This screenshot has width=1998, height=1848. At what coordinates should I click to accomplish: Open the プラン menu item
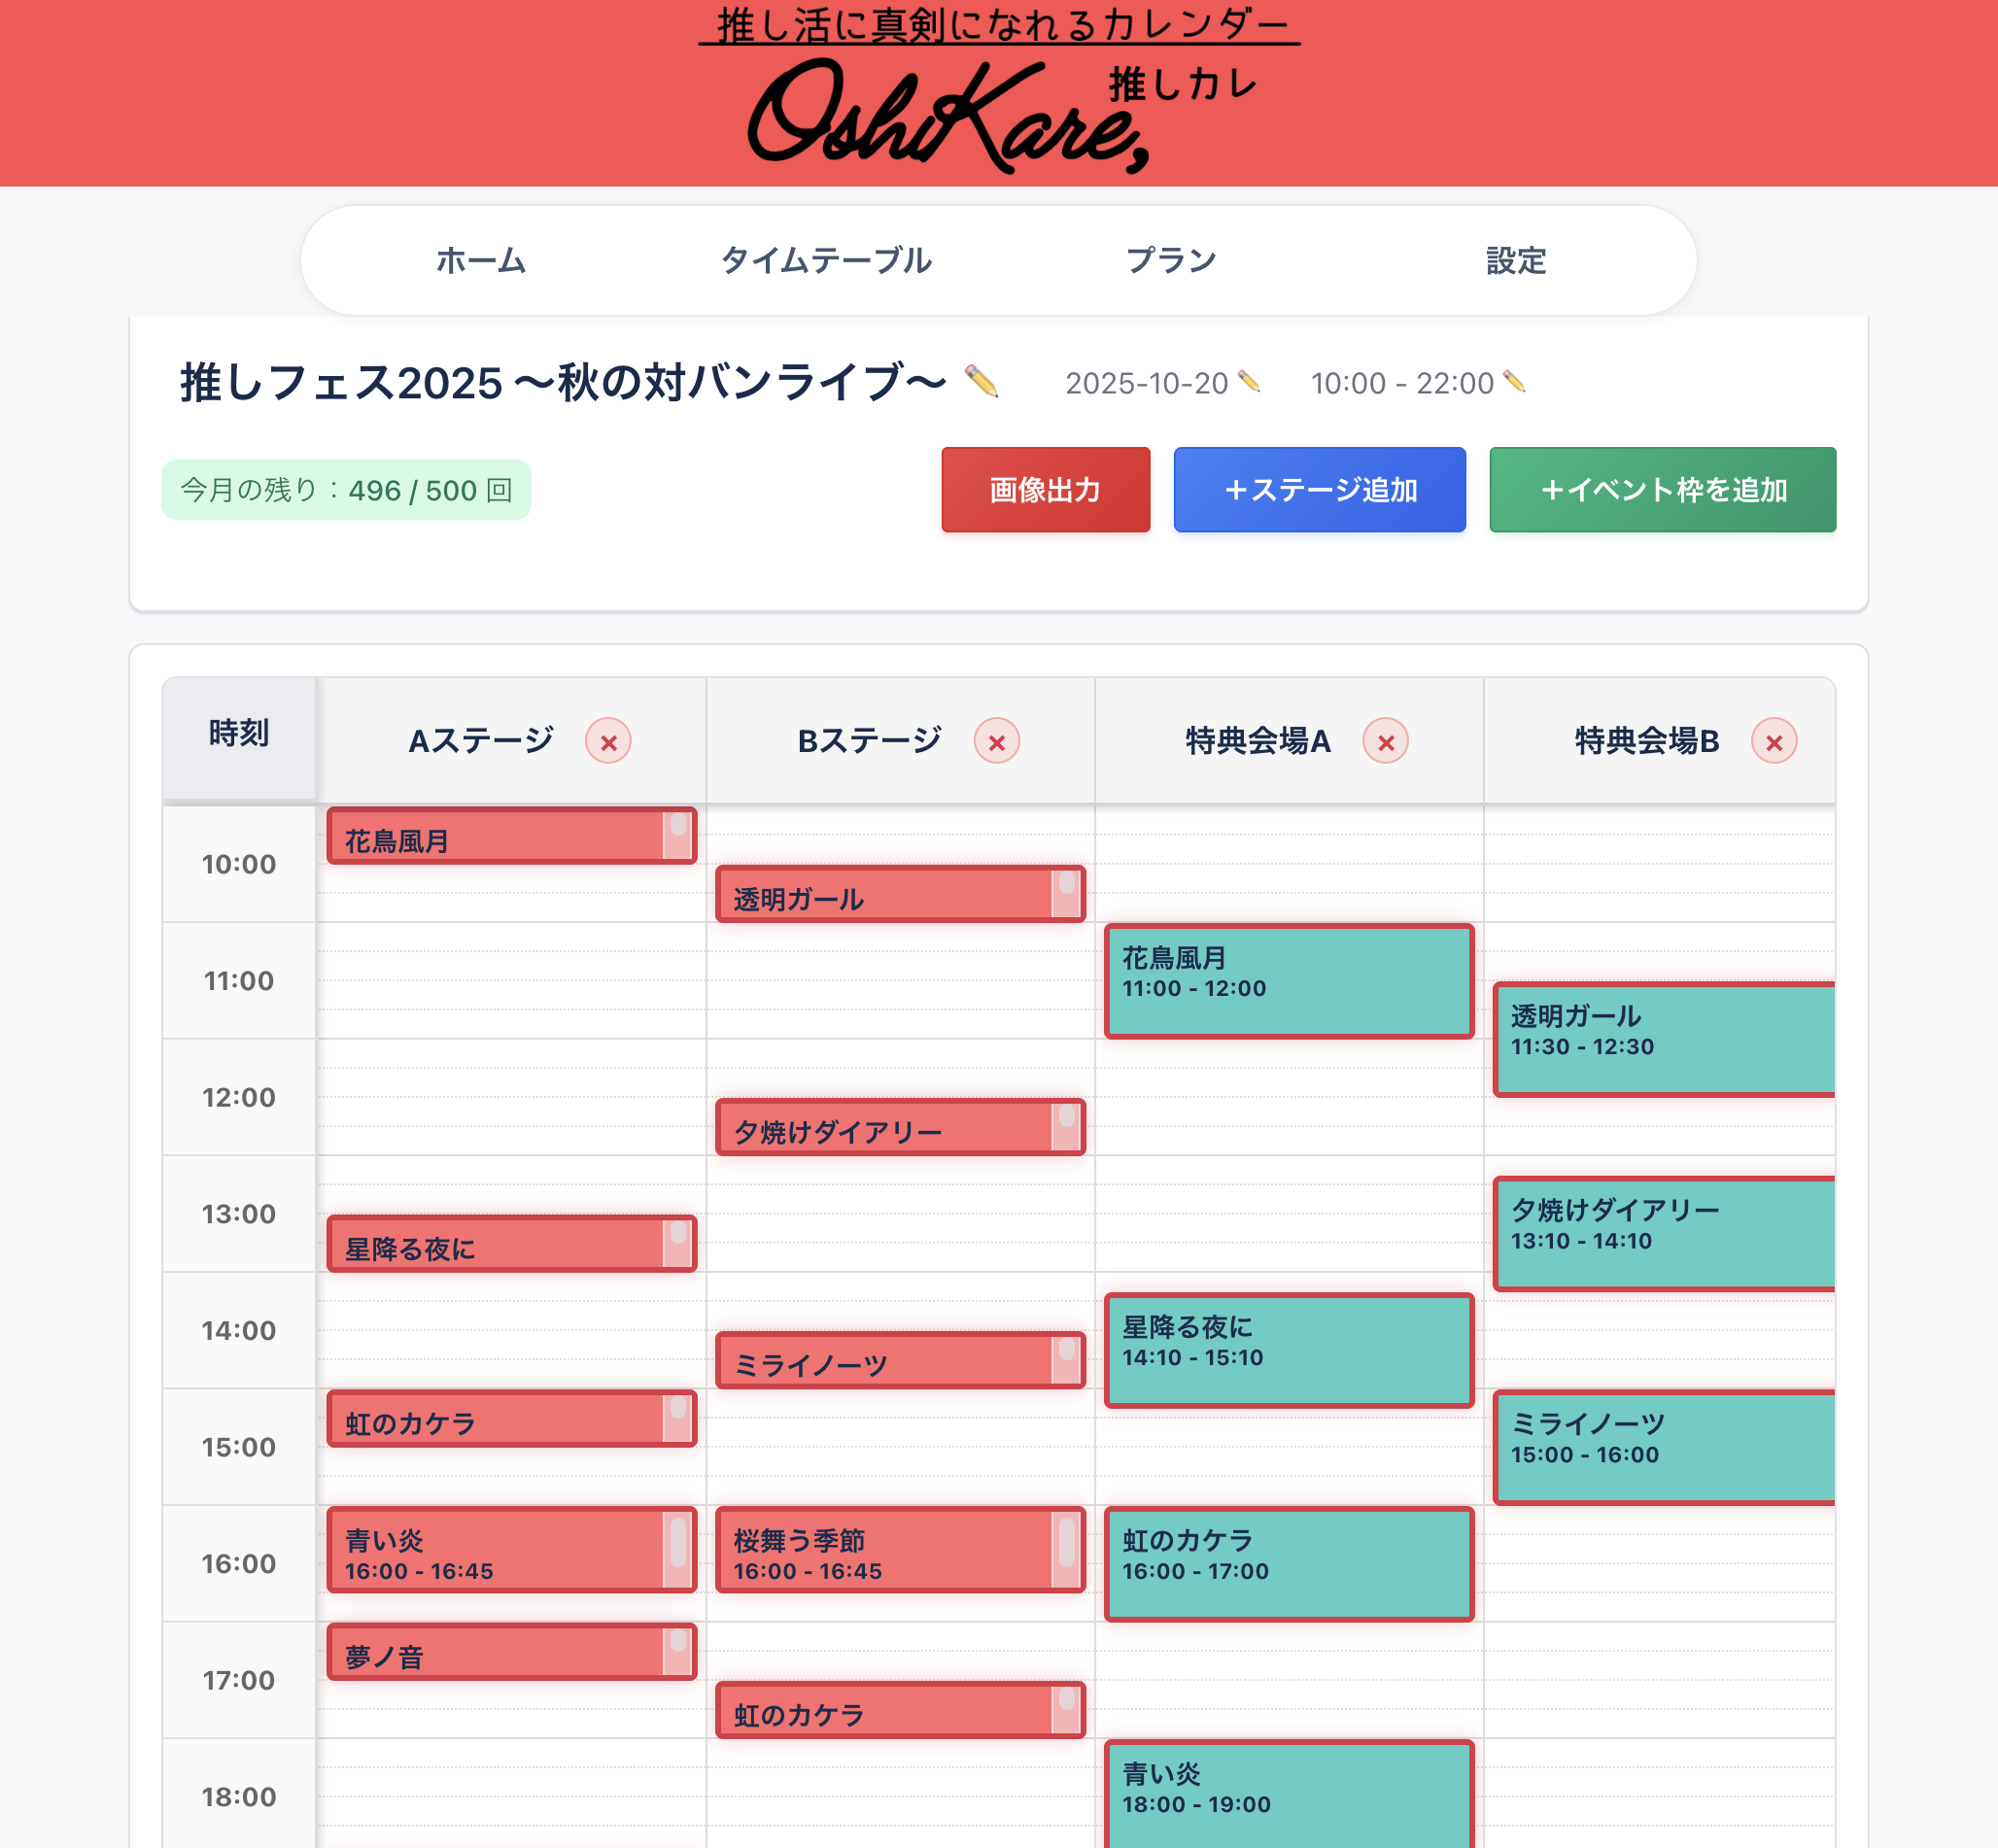[1171, 261]
